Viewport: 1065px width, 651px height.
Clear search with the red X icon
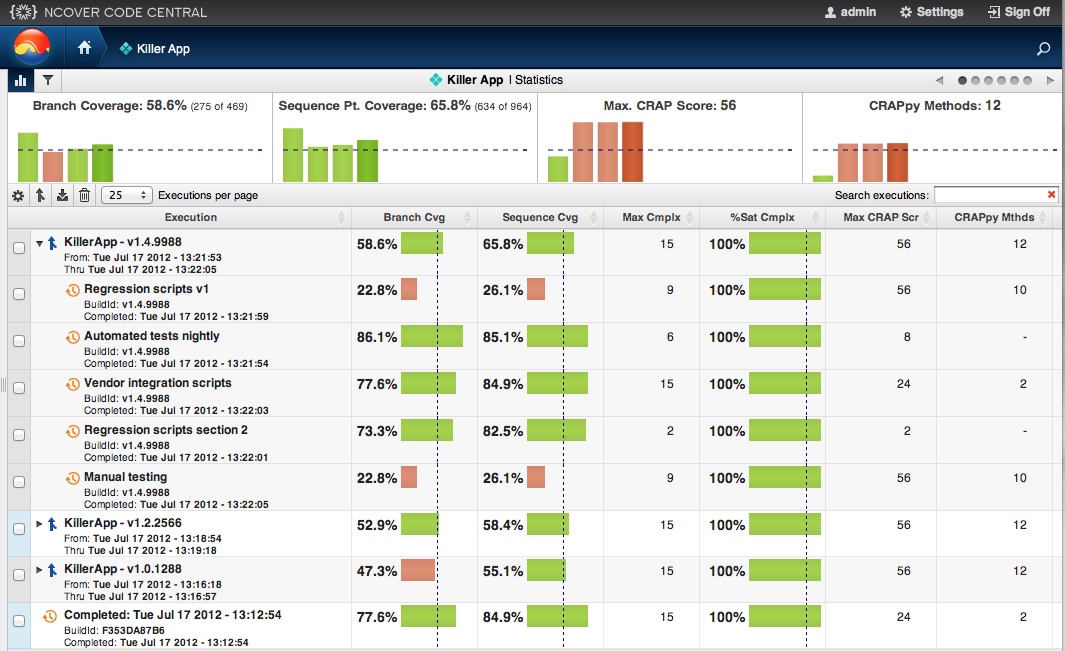click(1051, 195)
